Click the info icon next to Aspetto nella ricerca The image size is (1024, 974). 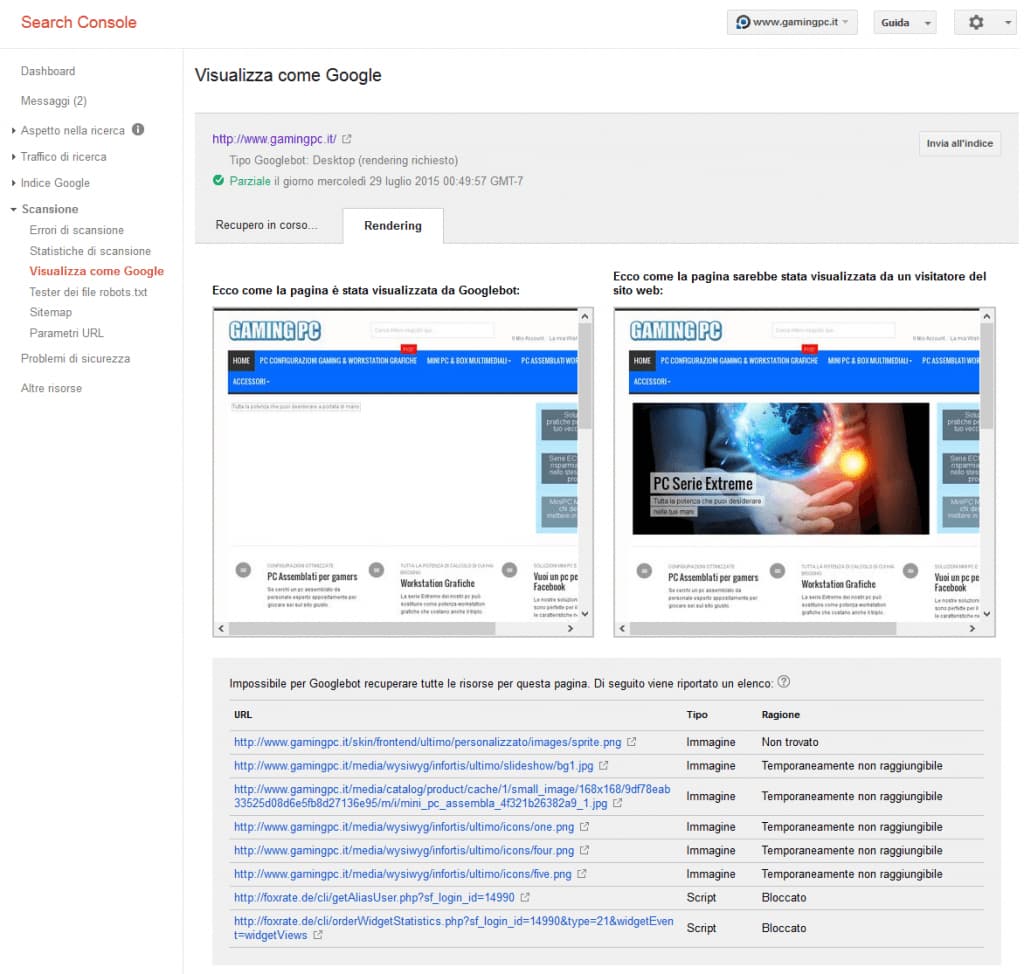[138, 129]
